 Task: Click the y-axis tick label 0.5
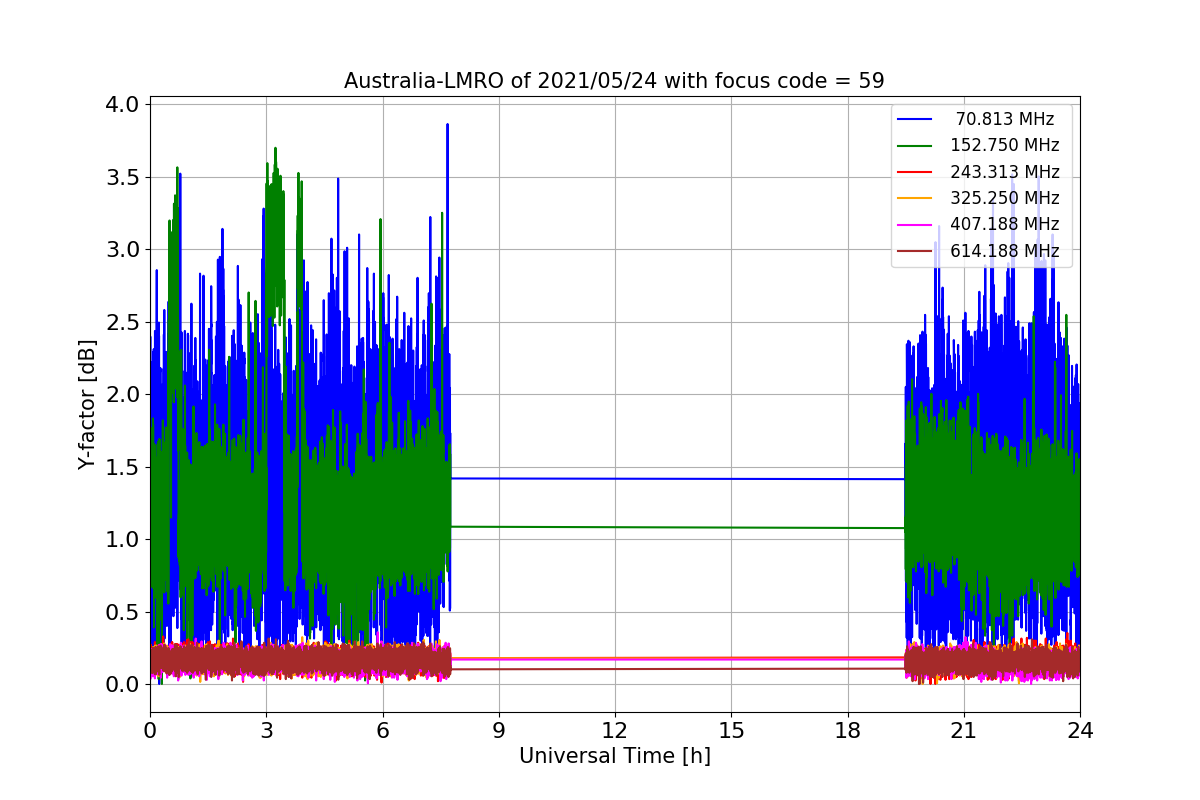pyautogui.click(x=124, y=612)
